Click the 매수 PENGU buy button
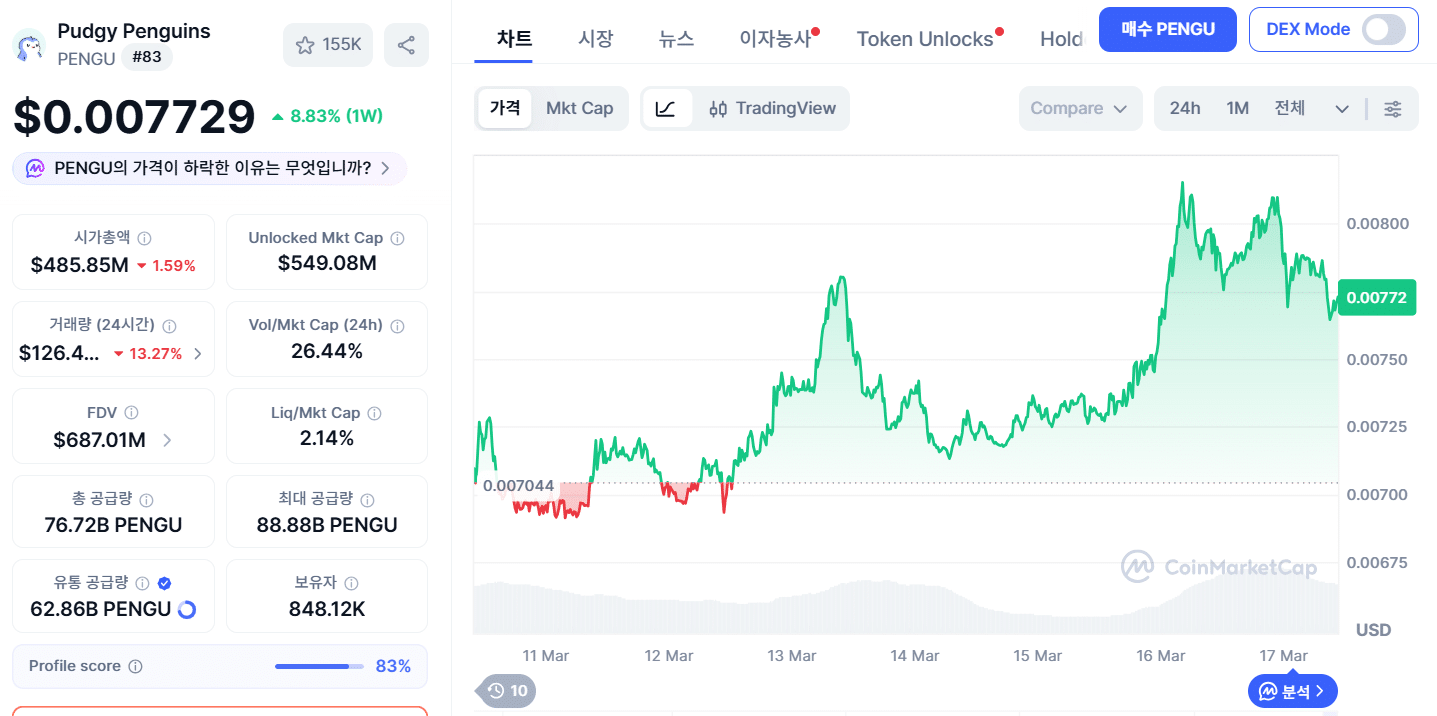The height and width of the screenshot is (716, 1437). pos(1167,29)
